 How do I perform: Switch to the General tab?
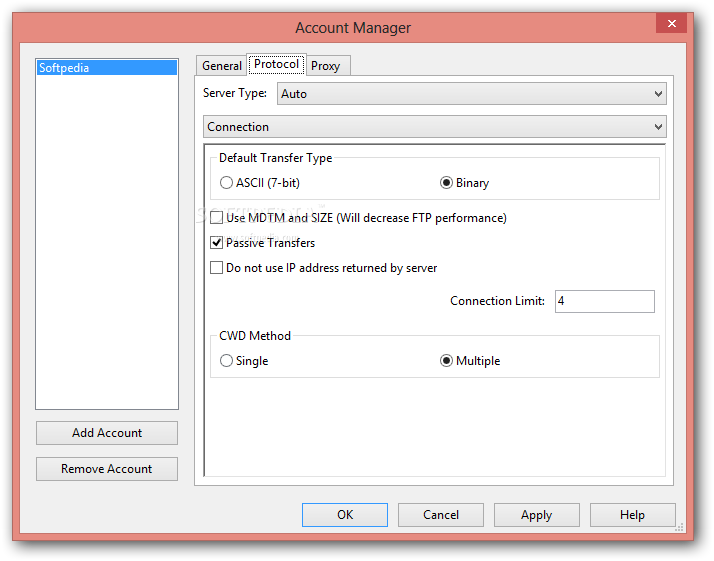(x=222, y=66)
